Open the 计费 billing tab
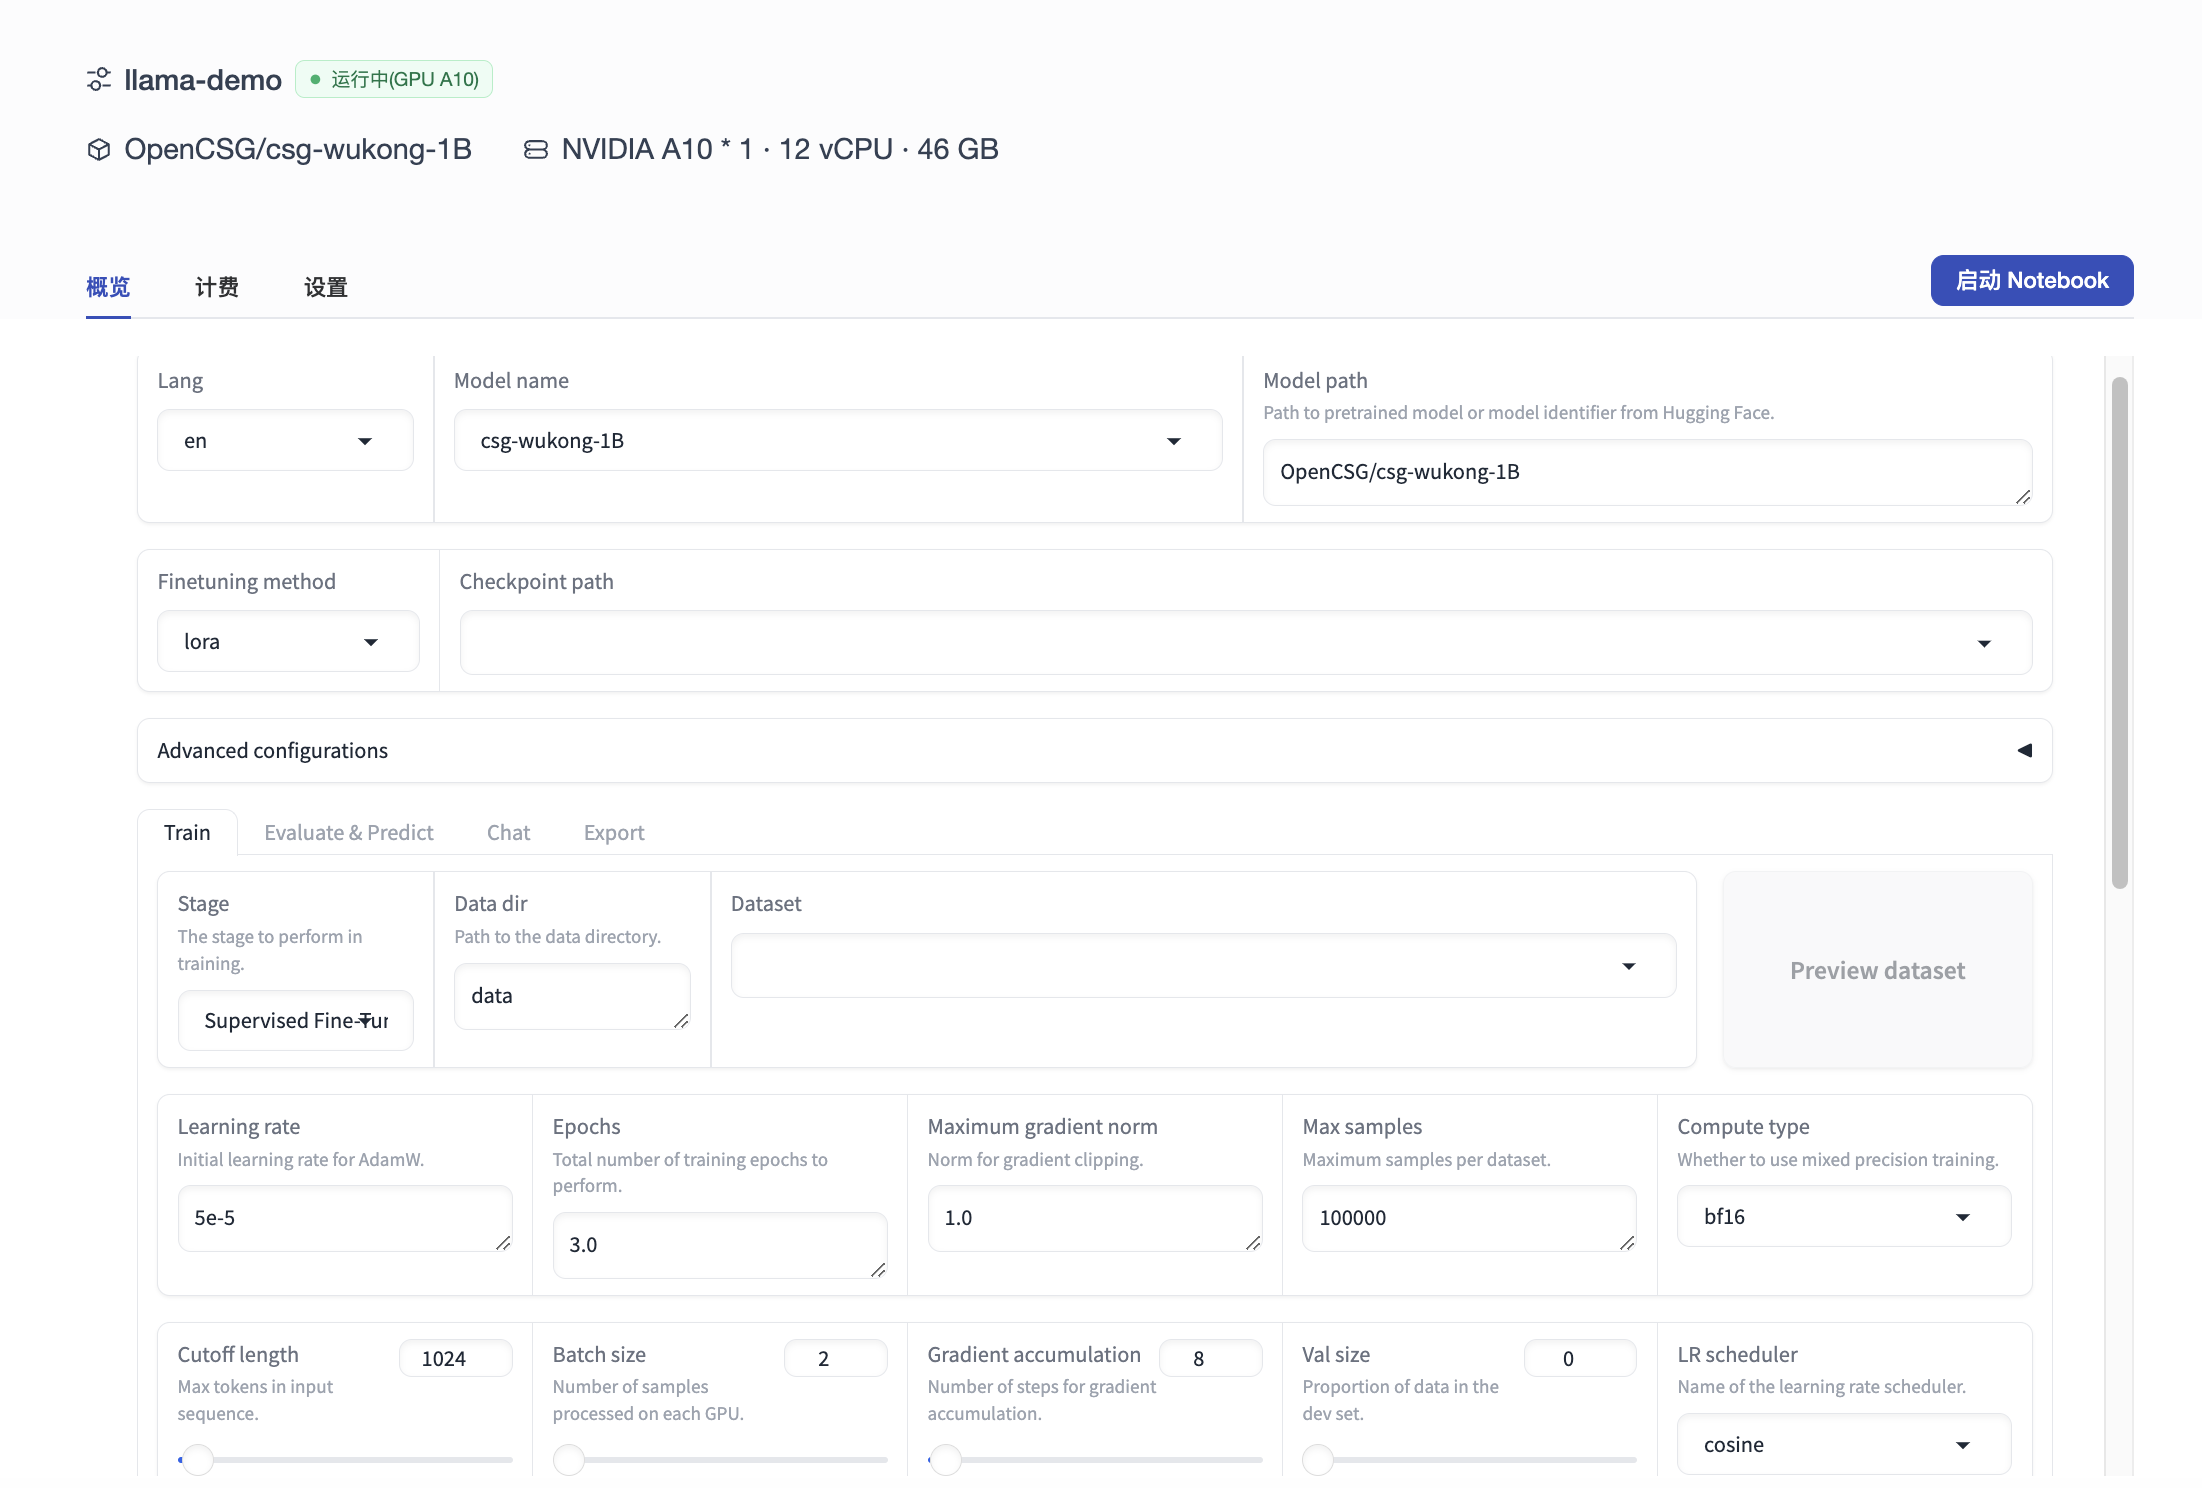The height and width of the screenshot is (1488, 2202). 217,288
